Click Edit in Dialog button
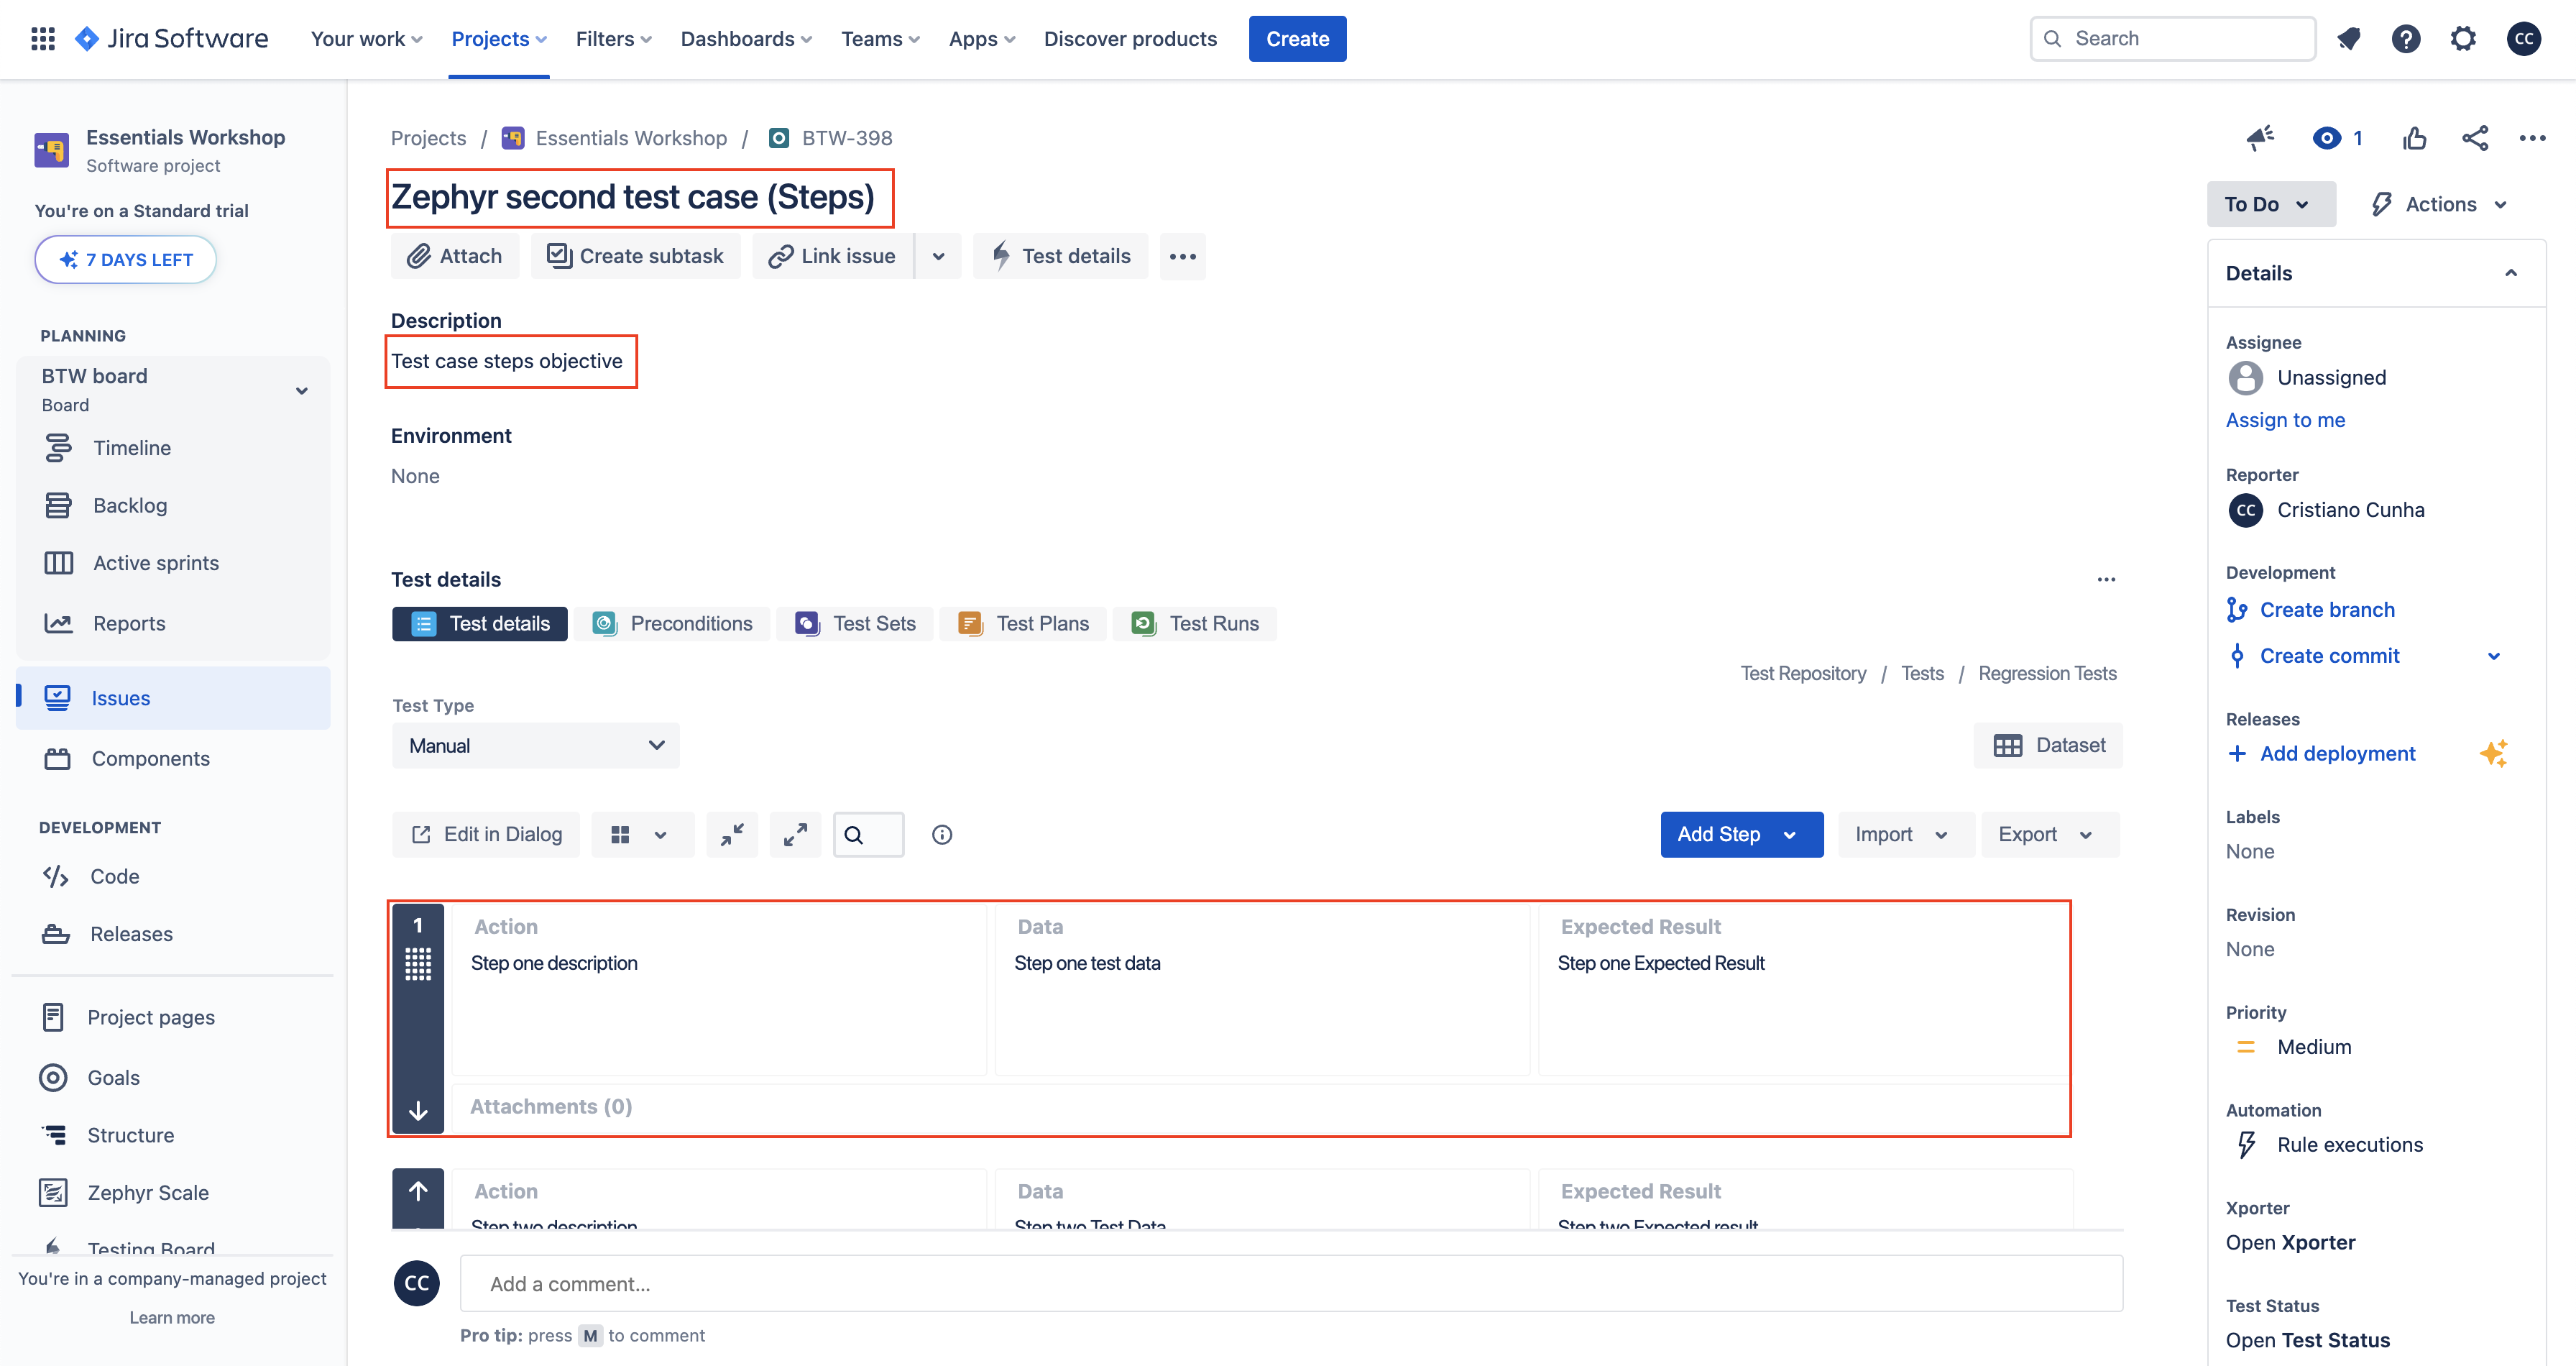Viewport: 2576px width, 1366px height. point(487,835)
